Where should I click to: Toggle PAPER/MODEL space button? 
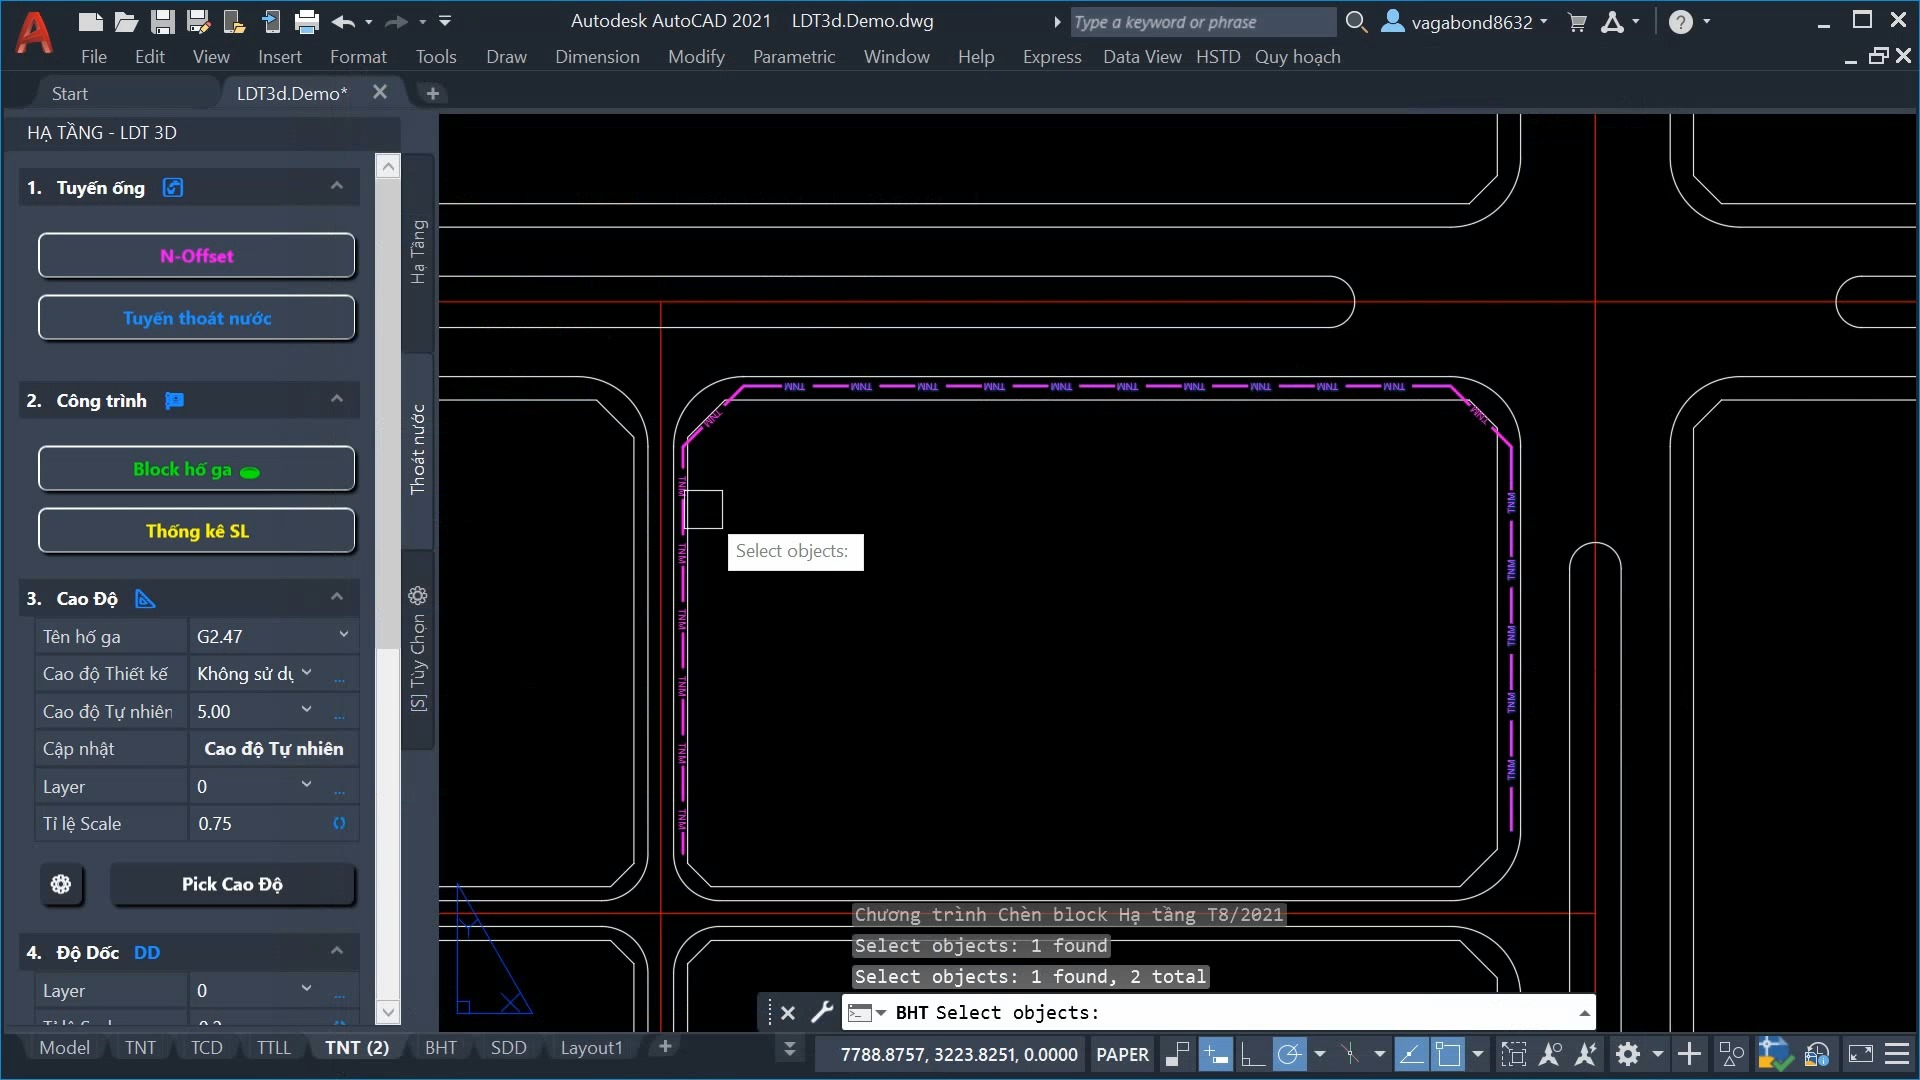pos(1122,1054)
